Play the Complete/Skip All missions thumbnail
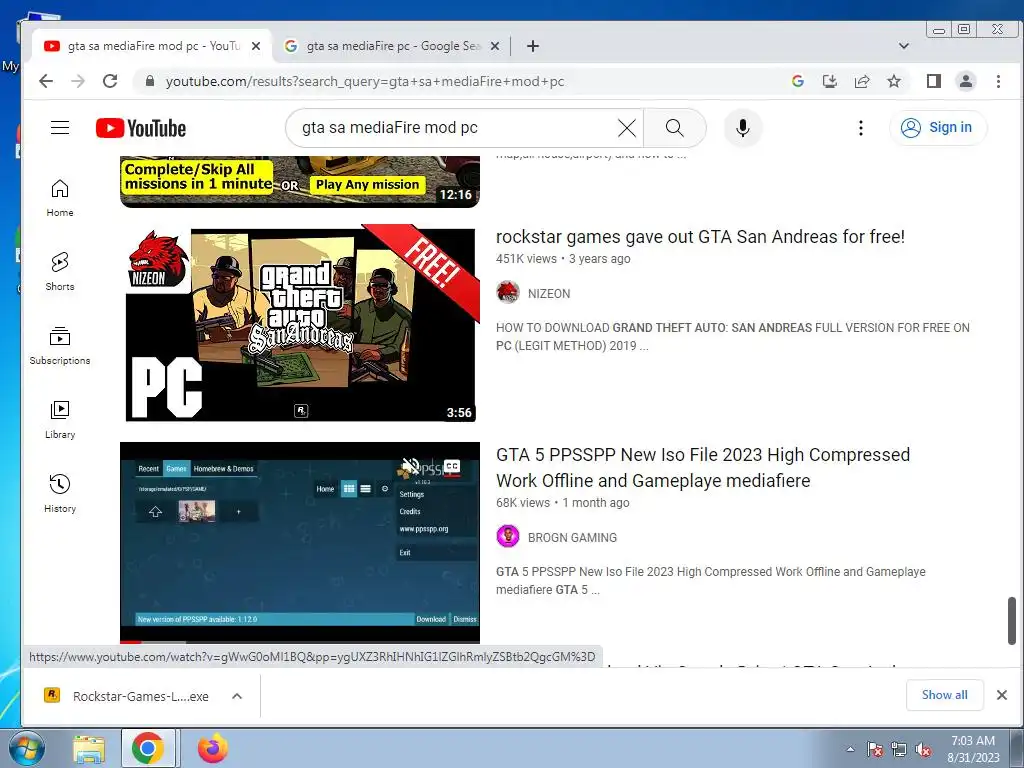Image resolution: width=1024 pixels, height=768 pixels. point(300,182)
